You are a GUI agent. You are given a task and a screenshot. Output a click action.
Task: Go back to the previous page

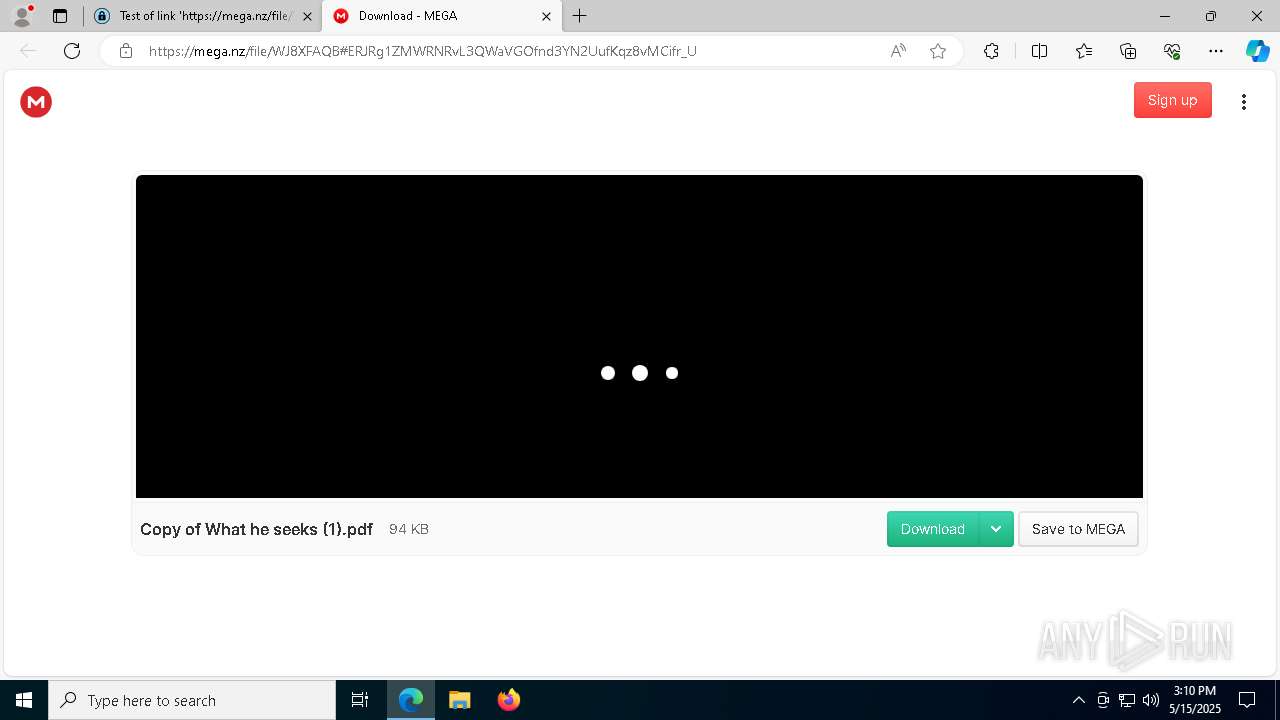click(x=28, y=51)
